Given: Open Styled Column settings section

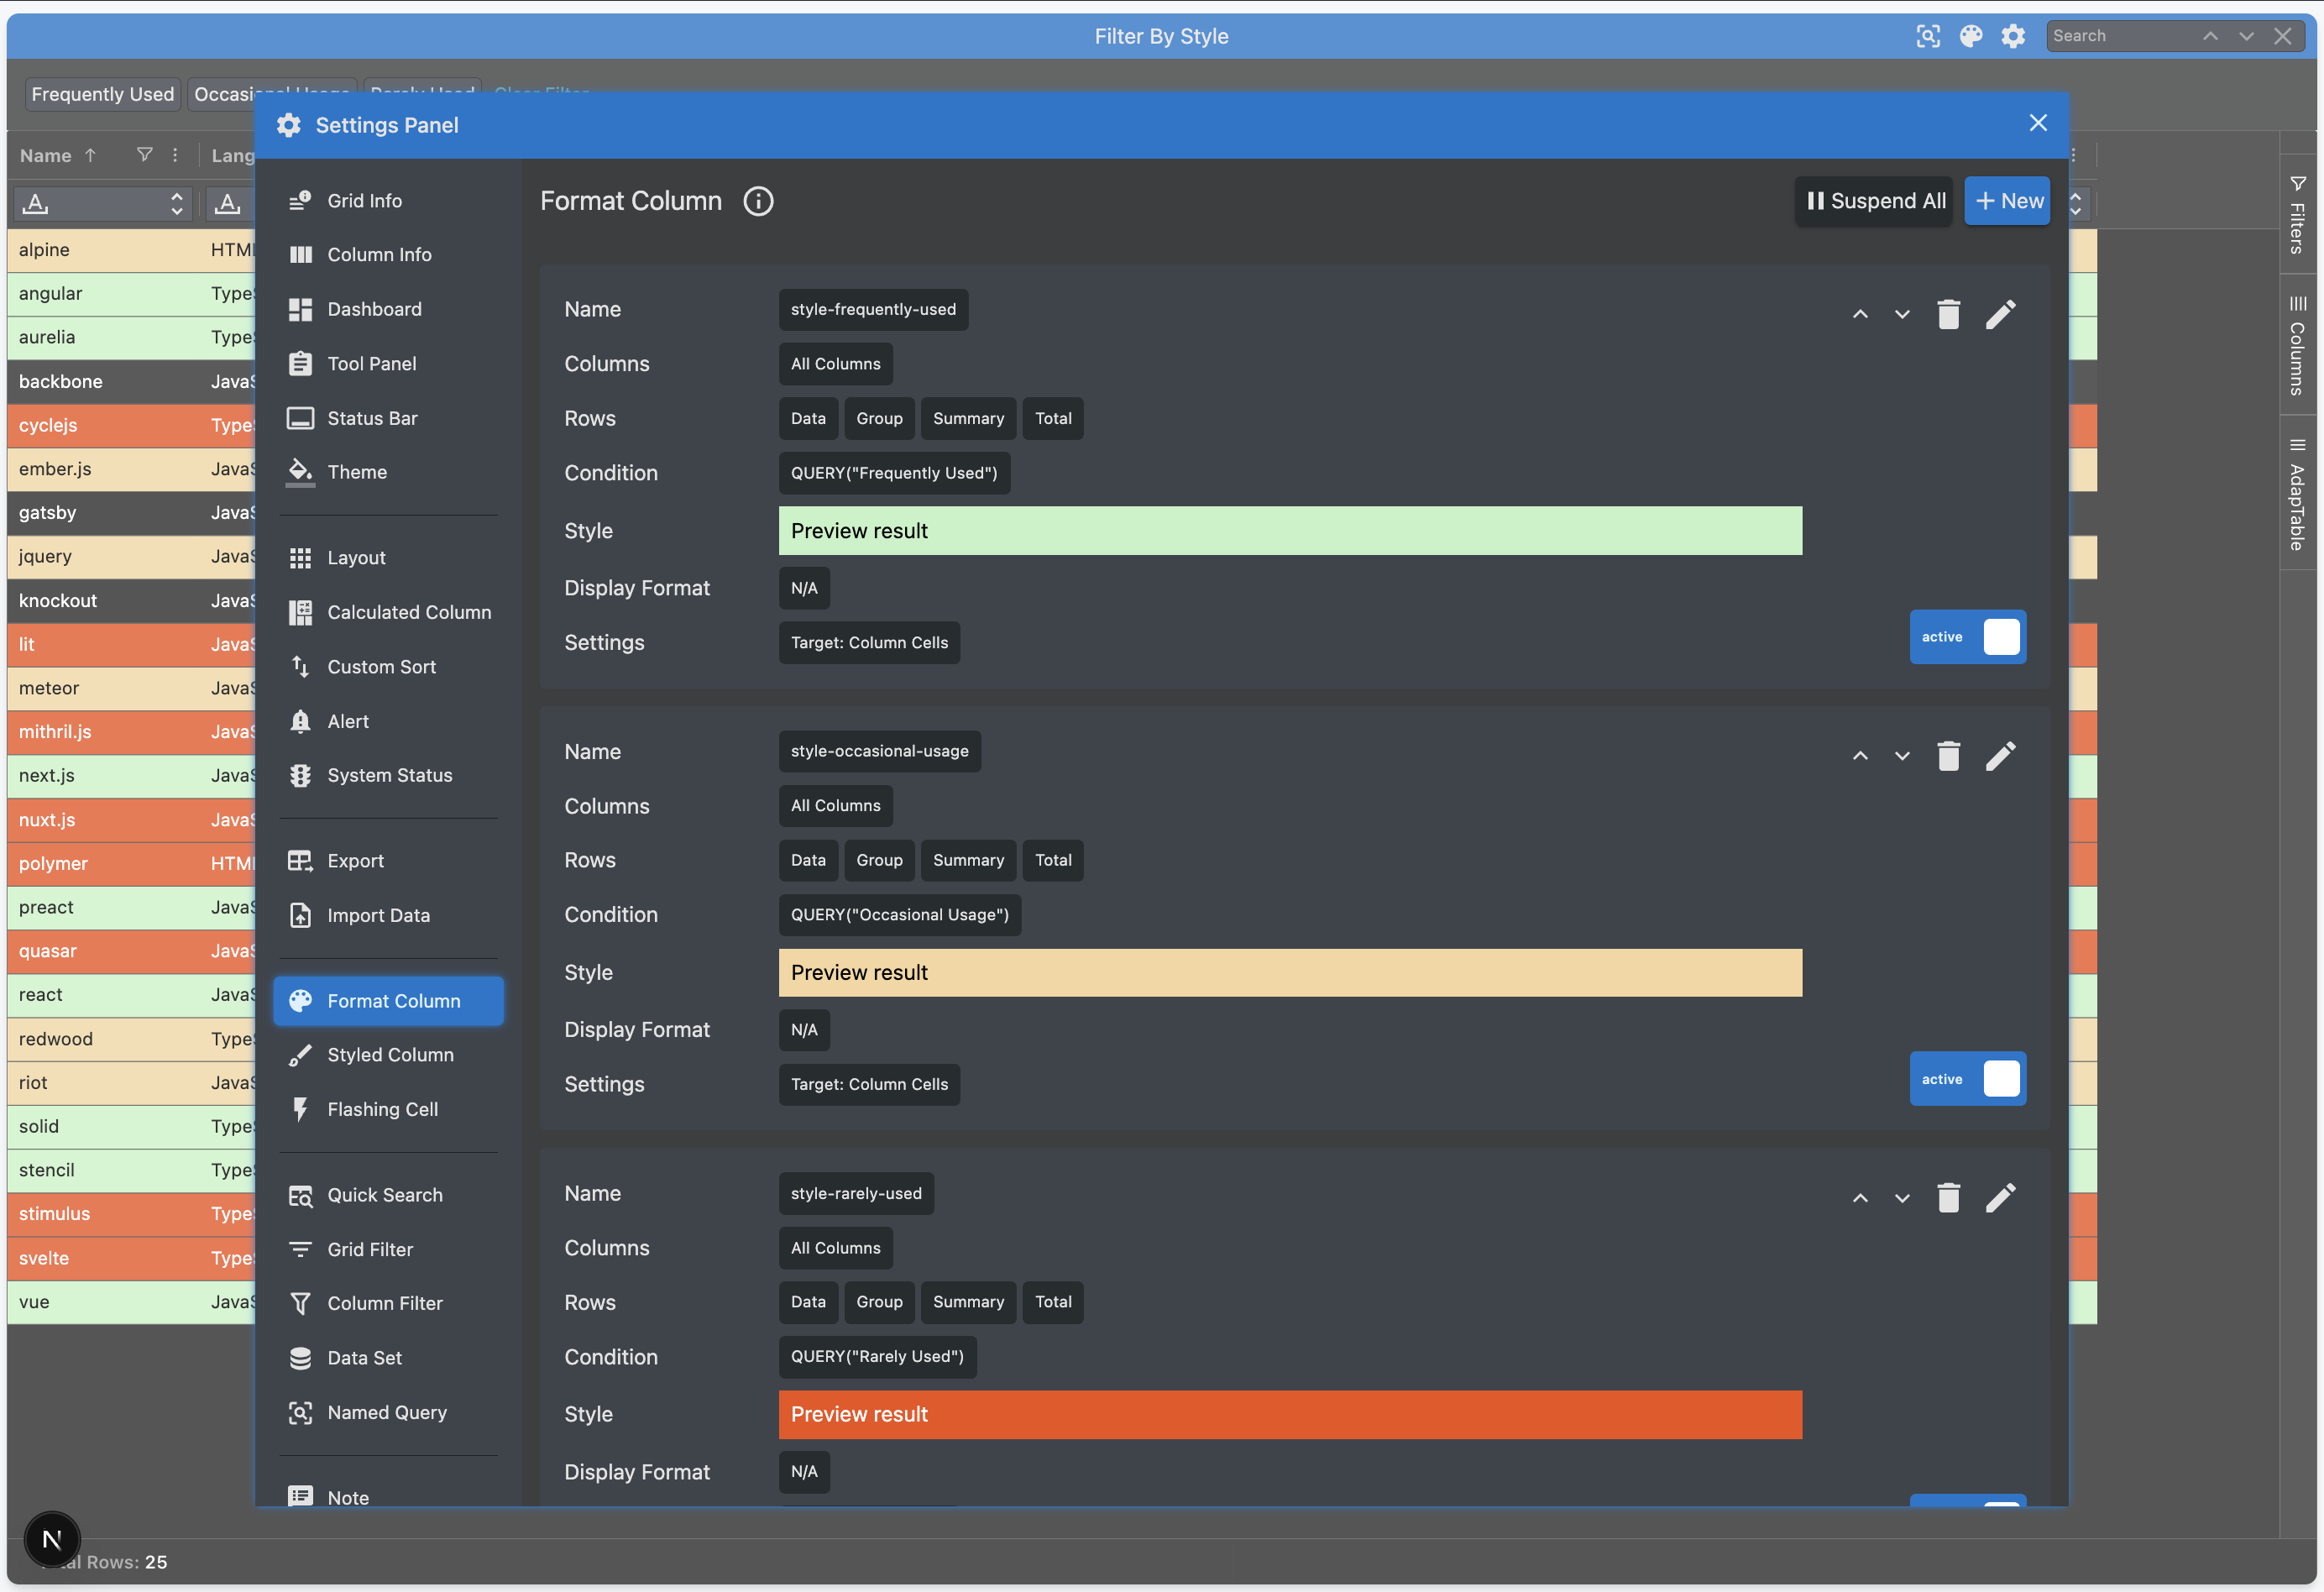Looking at the screenshot, I should [390, 1055].
